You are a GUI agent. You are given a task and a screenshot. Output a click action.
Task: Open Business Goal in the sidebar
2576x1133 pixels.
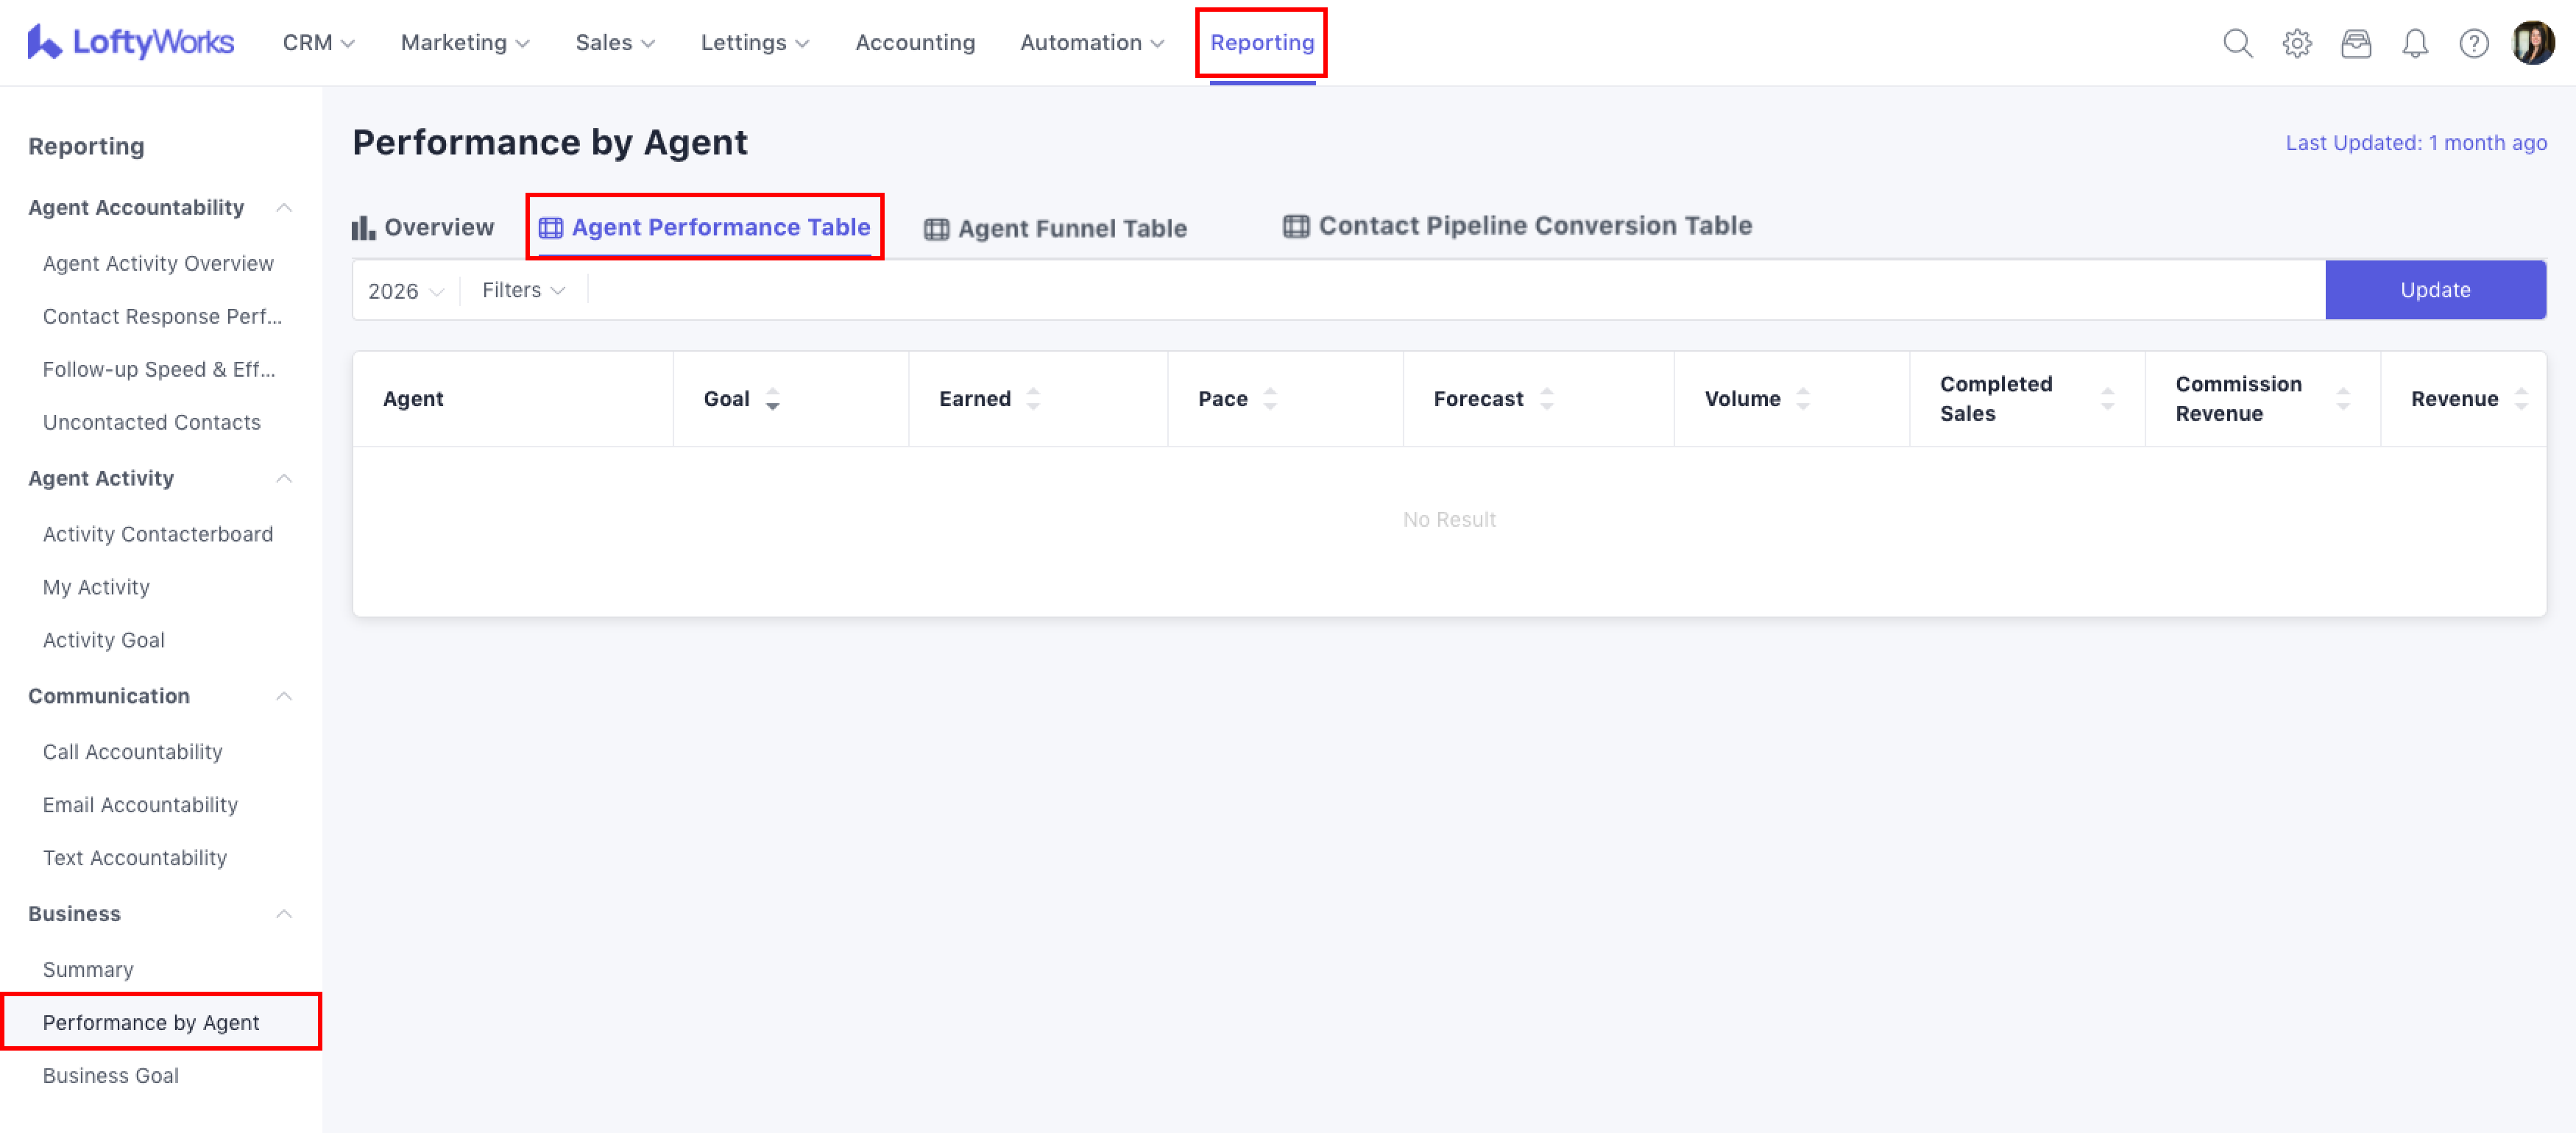[x=111, y=1075]
